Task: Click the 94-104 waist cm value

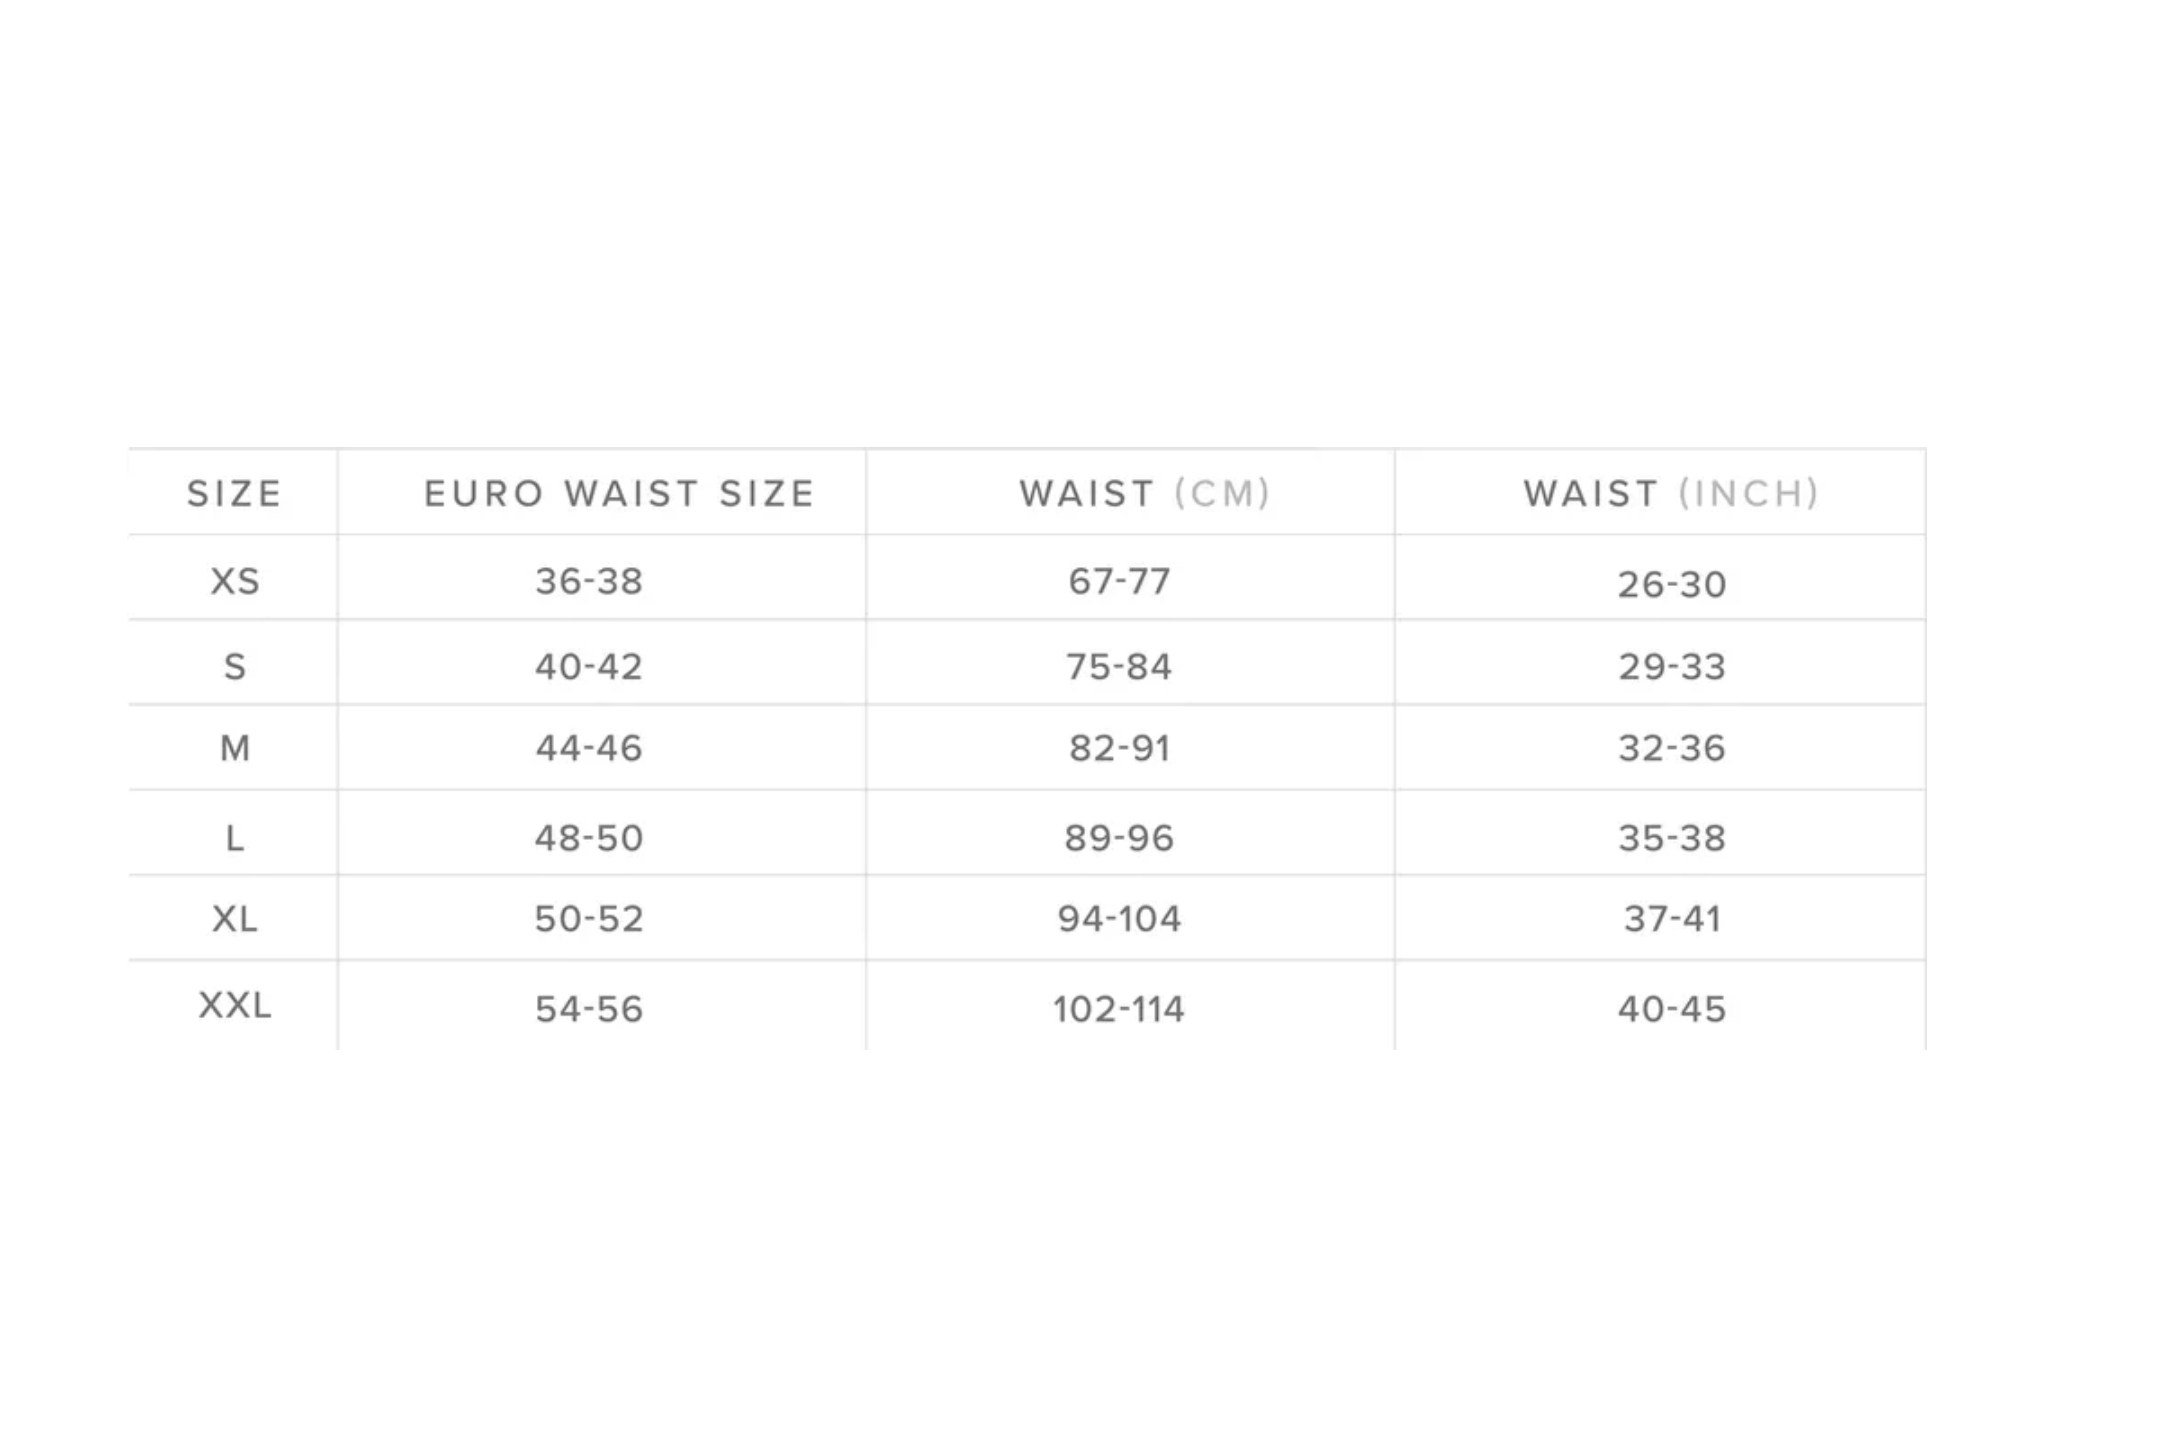Action: coord(1119,919)
